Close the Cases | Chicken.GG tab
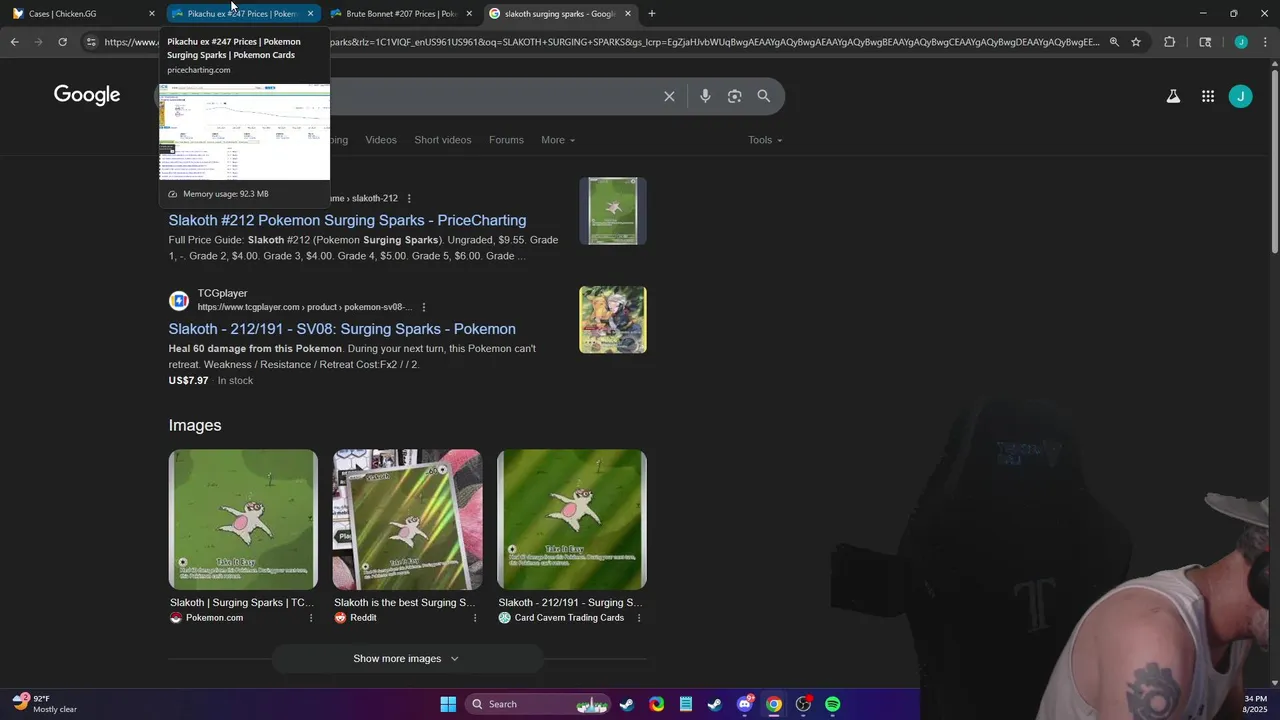Screen dimensions: 1280x720 pyautogui.click(x=152, y=13)
